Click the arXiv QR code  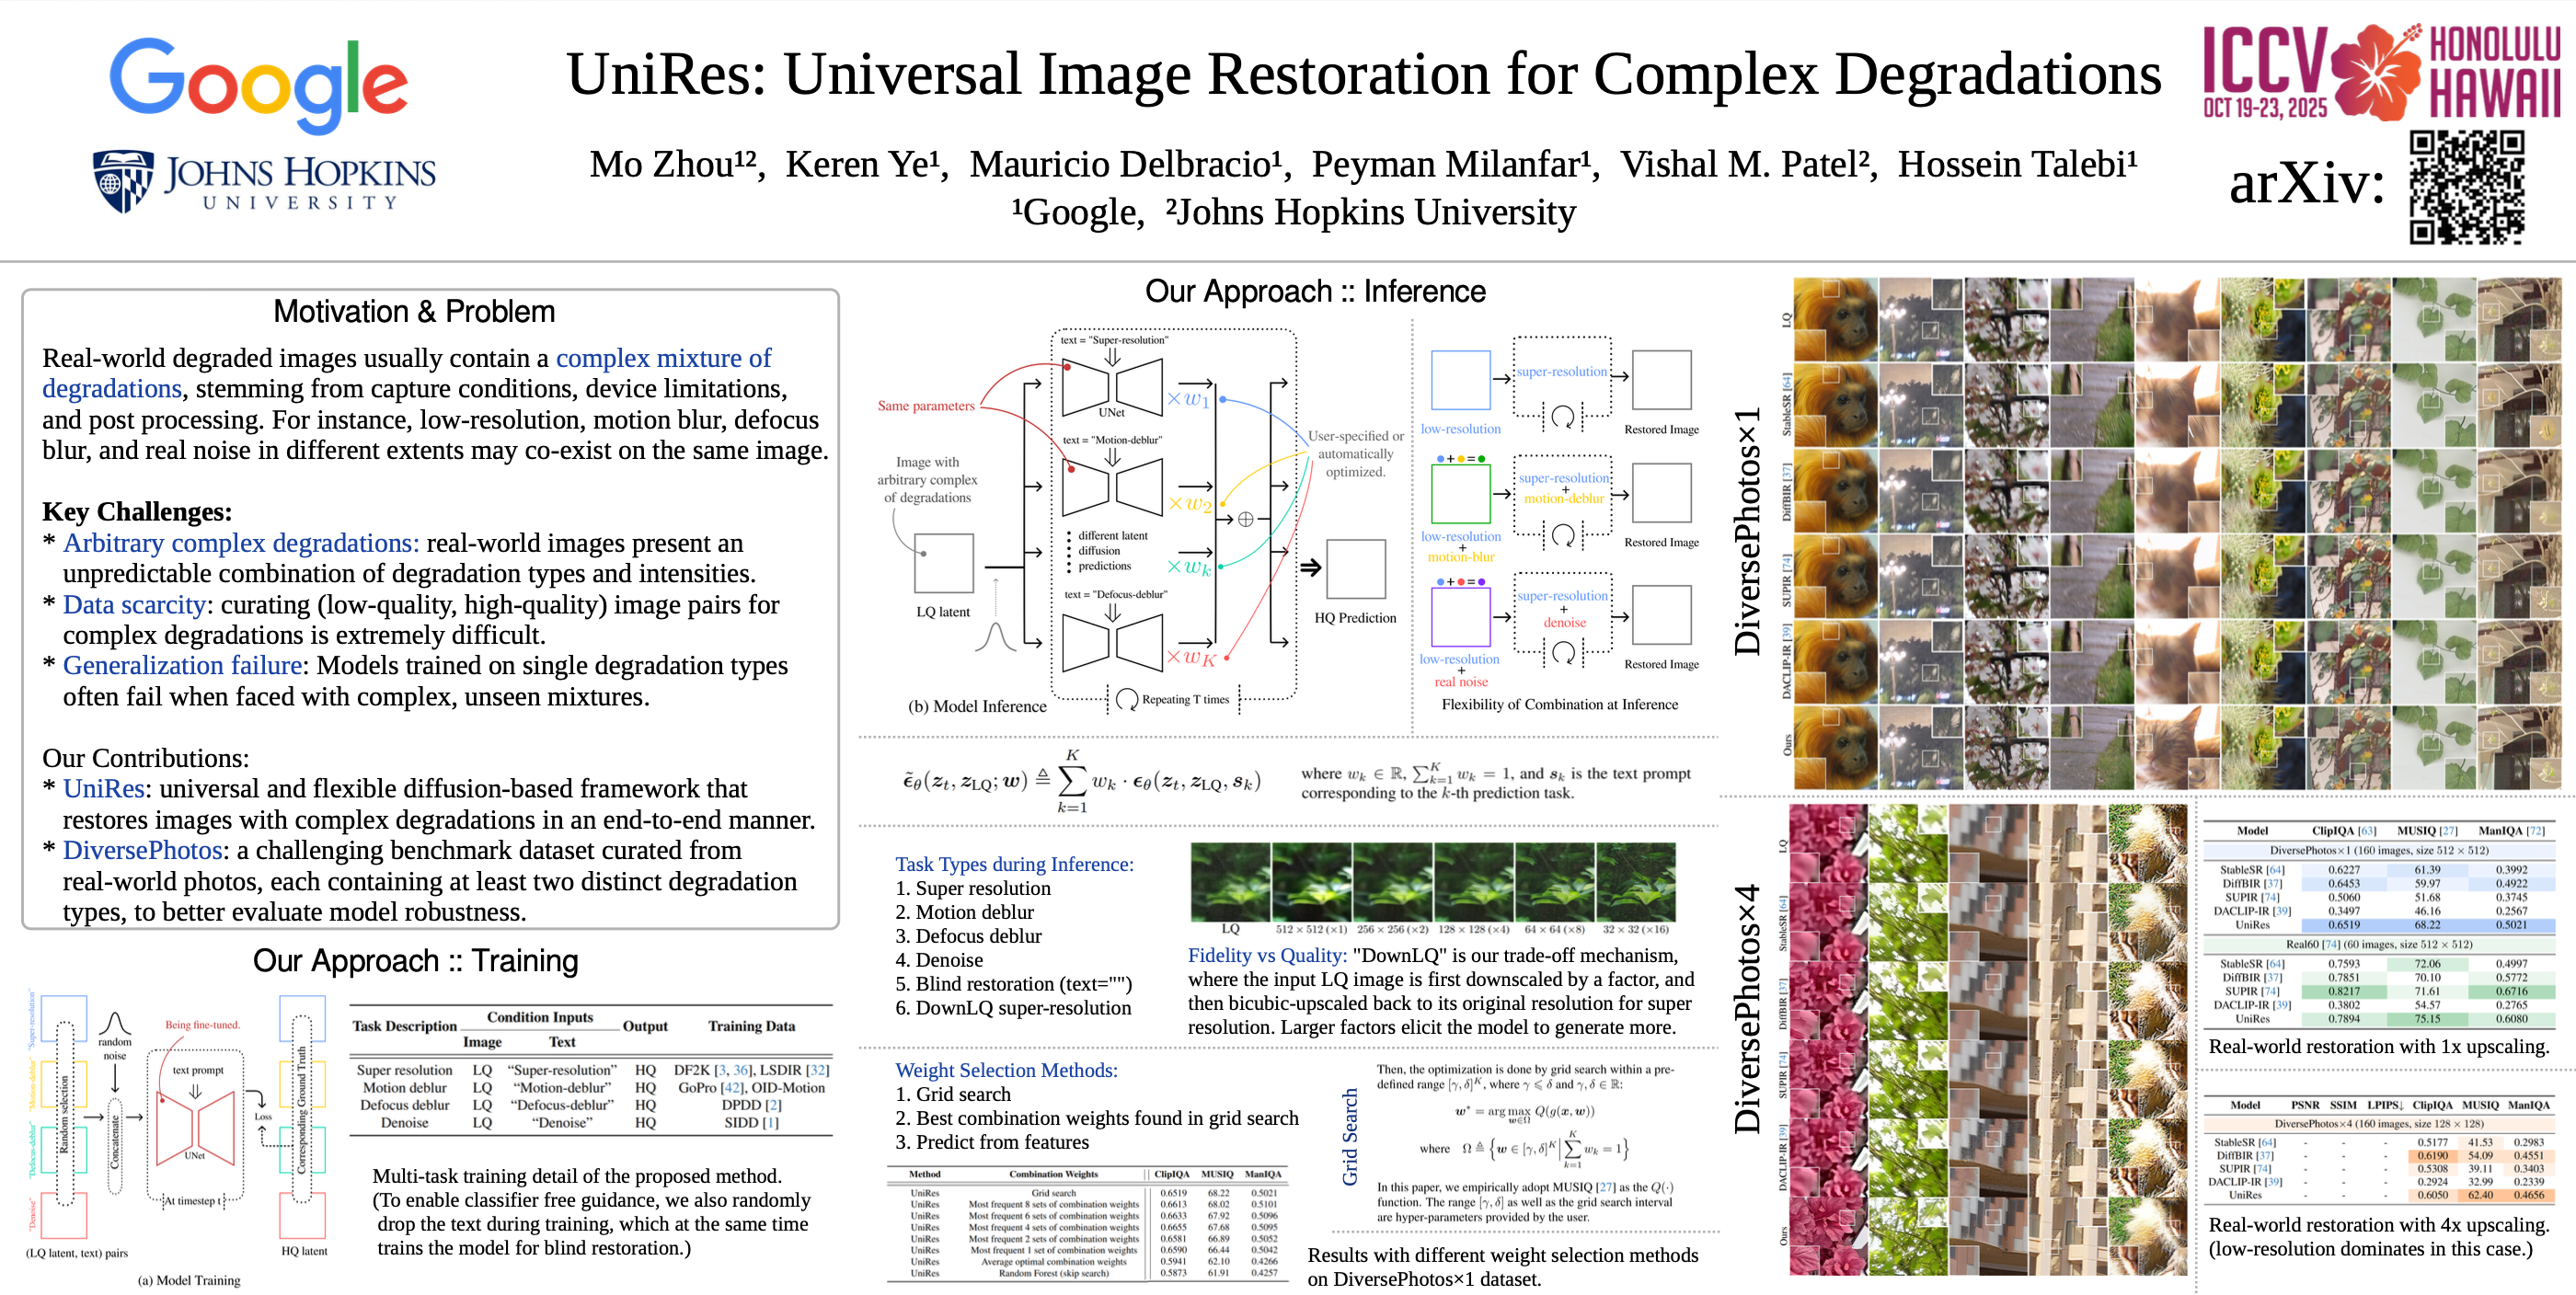pos(2466,187)
